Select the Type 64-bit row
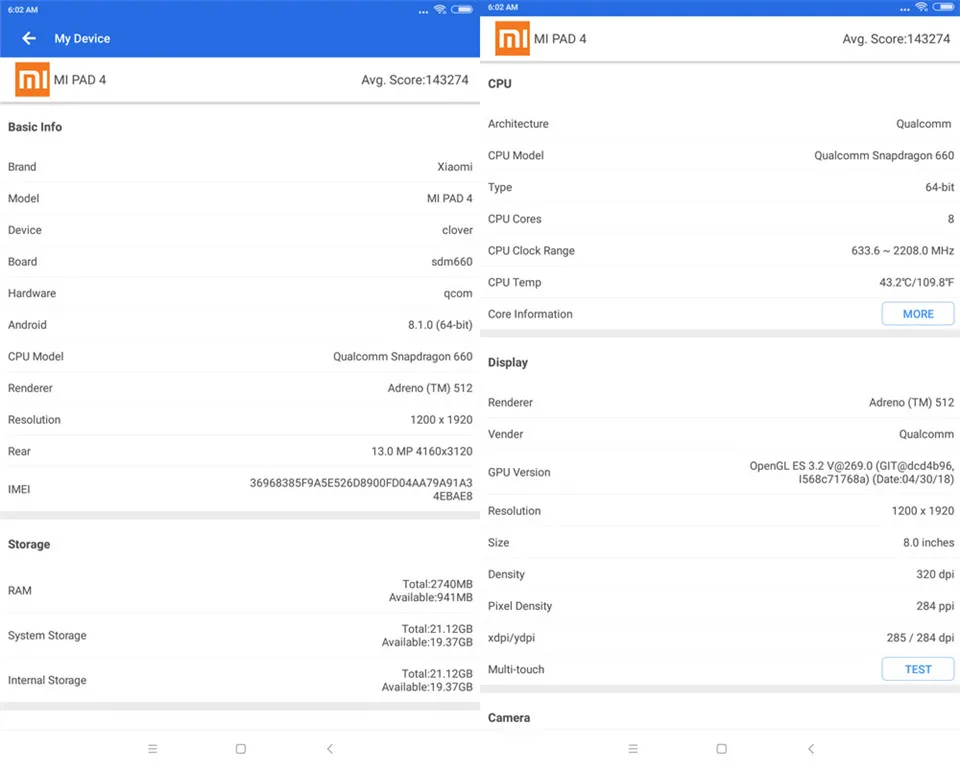This screenshot has width=960, height=768. 720,187
